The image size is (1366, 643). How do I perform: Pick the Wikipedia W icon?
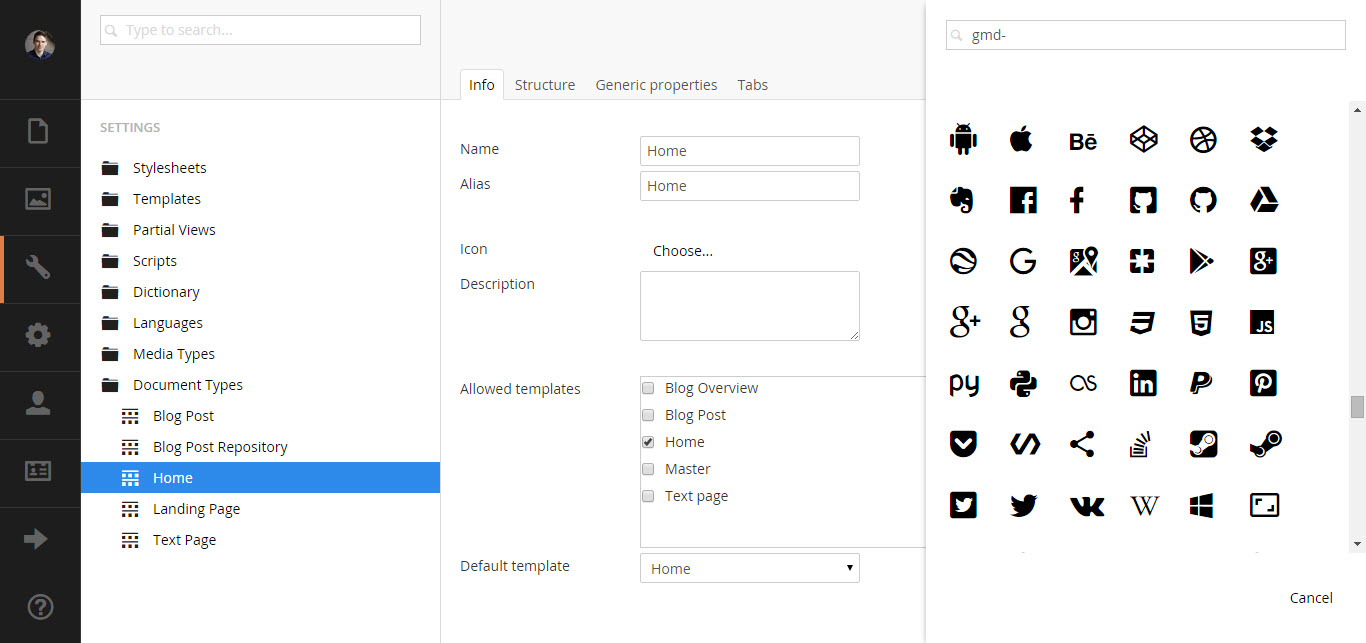click(x=1144, y=506)
